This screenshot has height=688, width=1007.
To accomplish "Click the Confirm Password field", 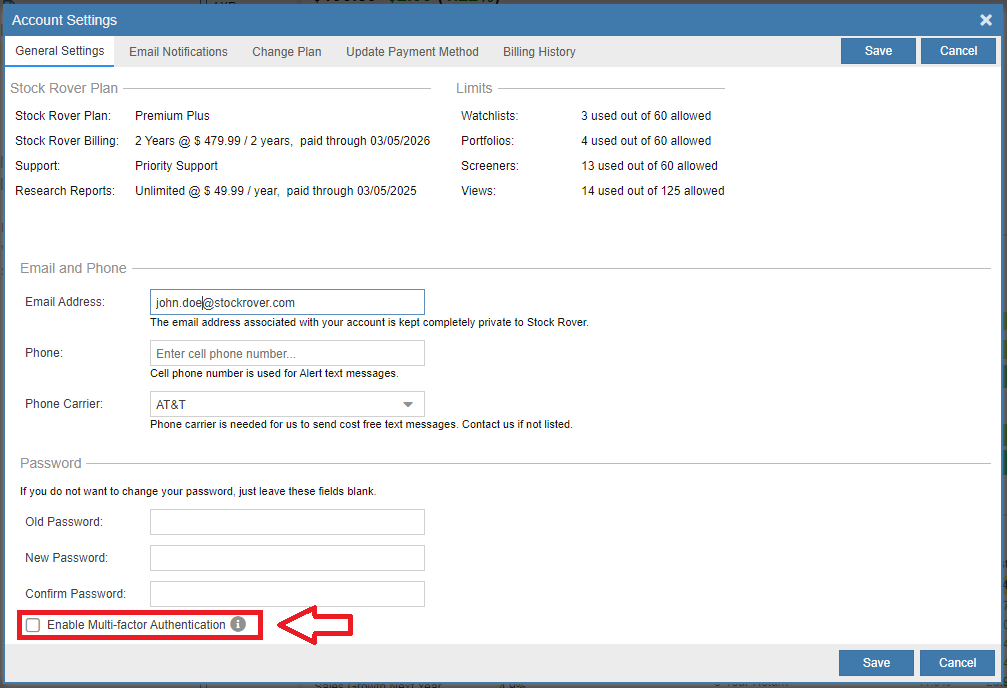I will [287, 593].
